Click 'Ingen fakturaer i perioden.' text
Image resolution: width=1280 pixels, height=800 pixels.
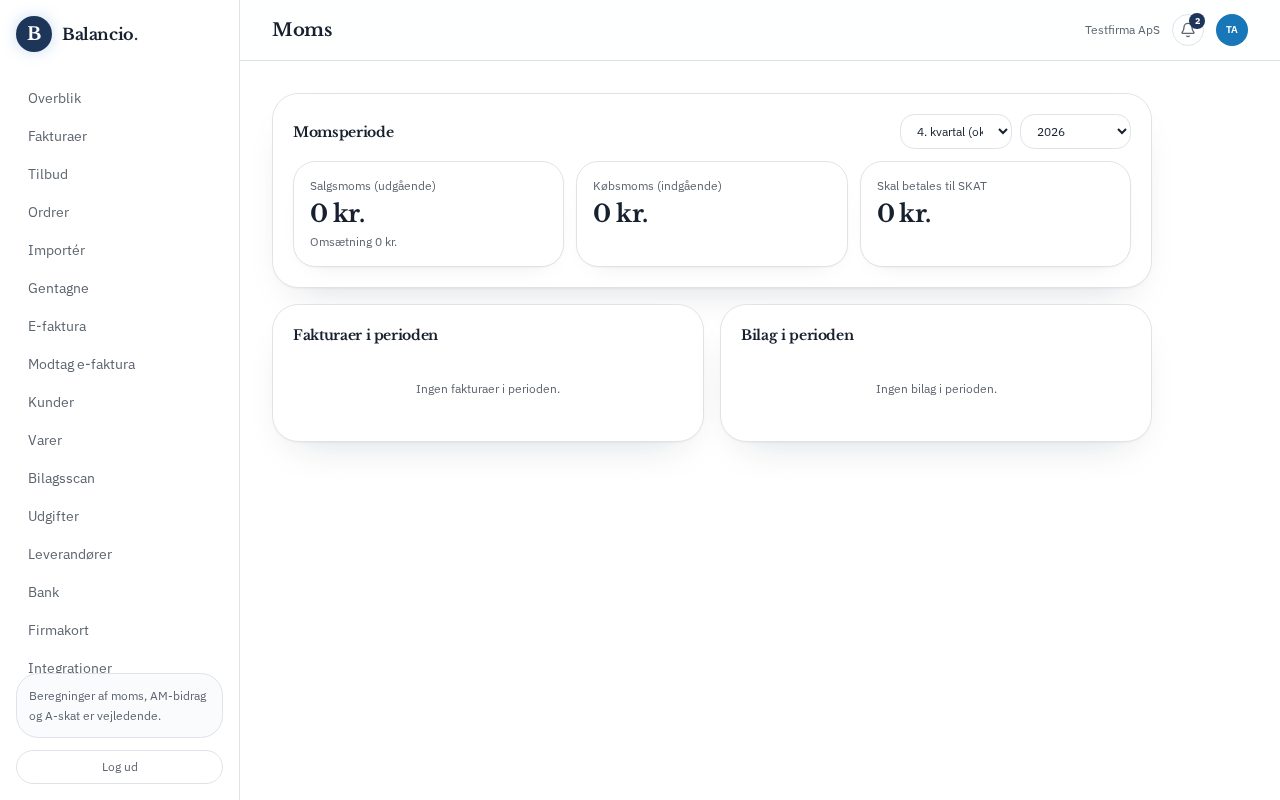[x=488, y=389]
